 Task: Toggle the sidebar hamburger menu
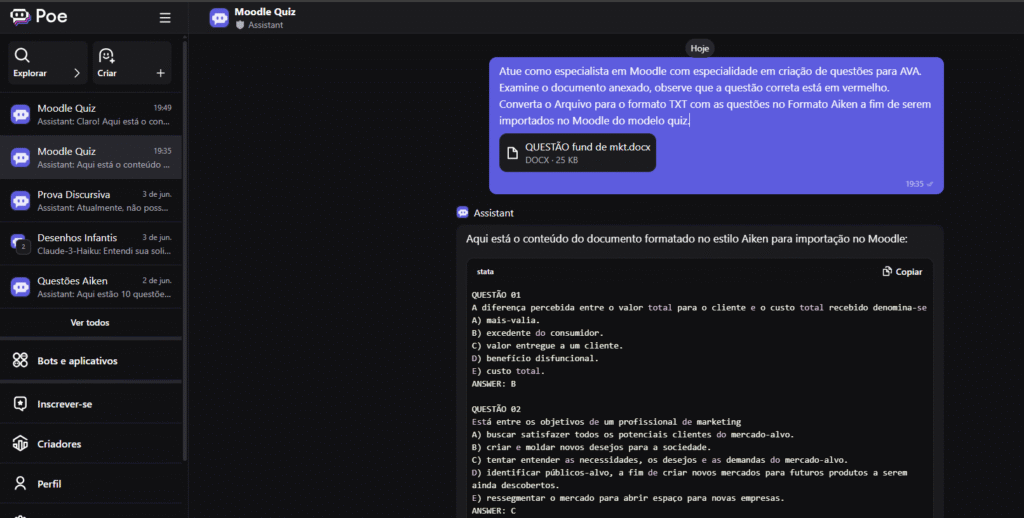tap(165, 18)
